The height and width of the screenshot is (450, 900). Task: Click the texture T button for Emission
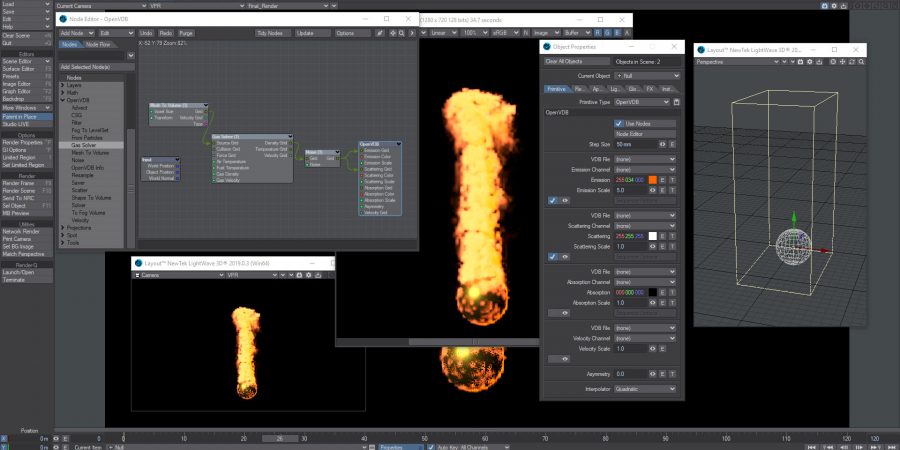(673, 179)
